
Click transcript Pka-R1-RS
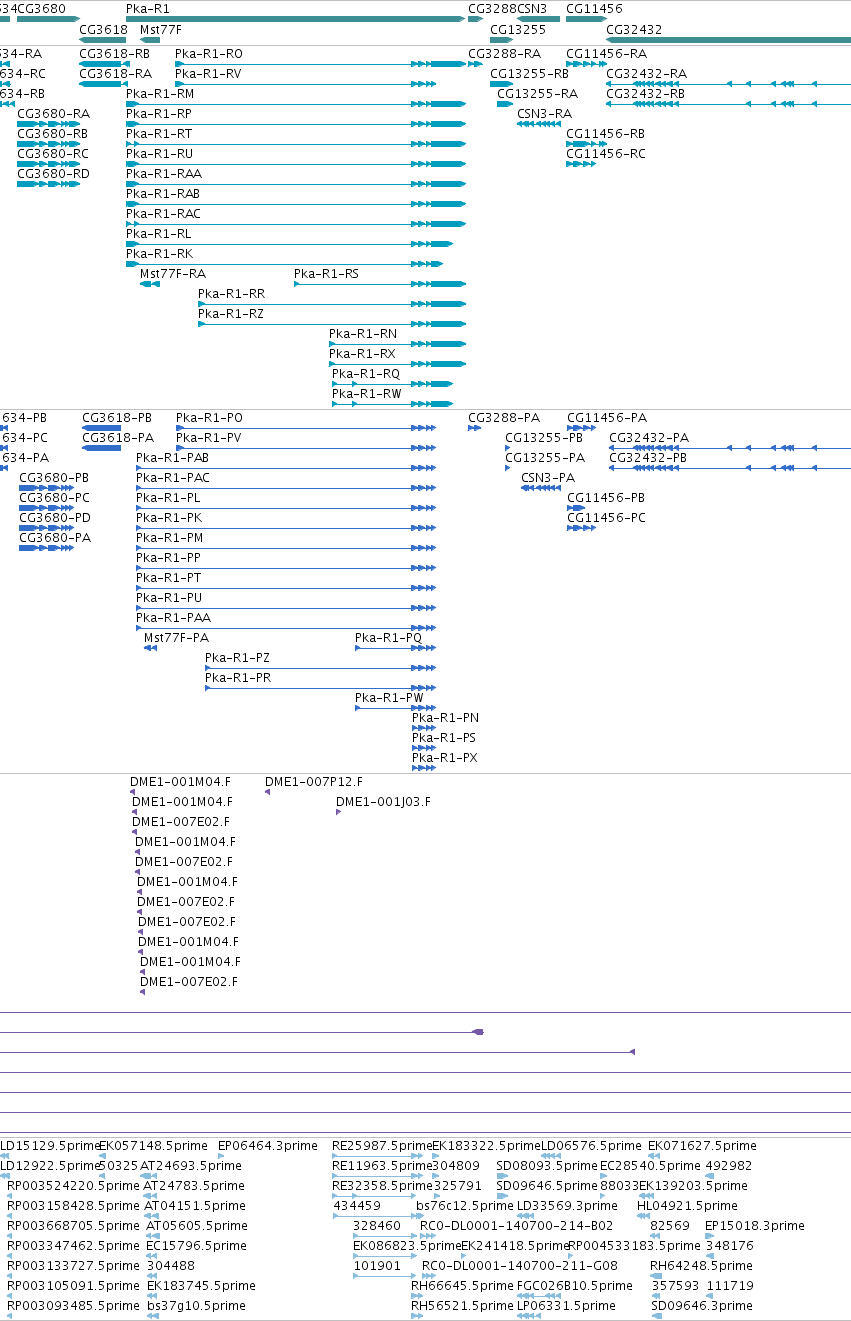(327, 274)
